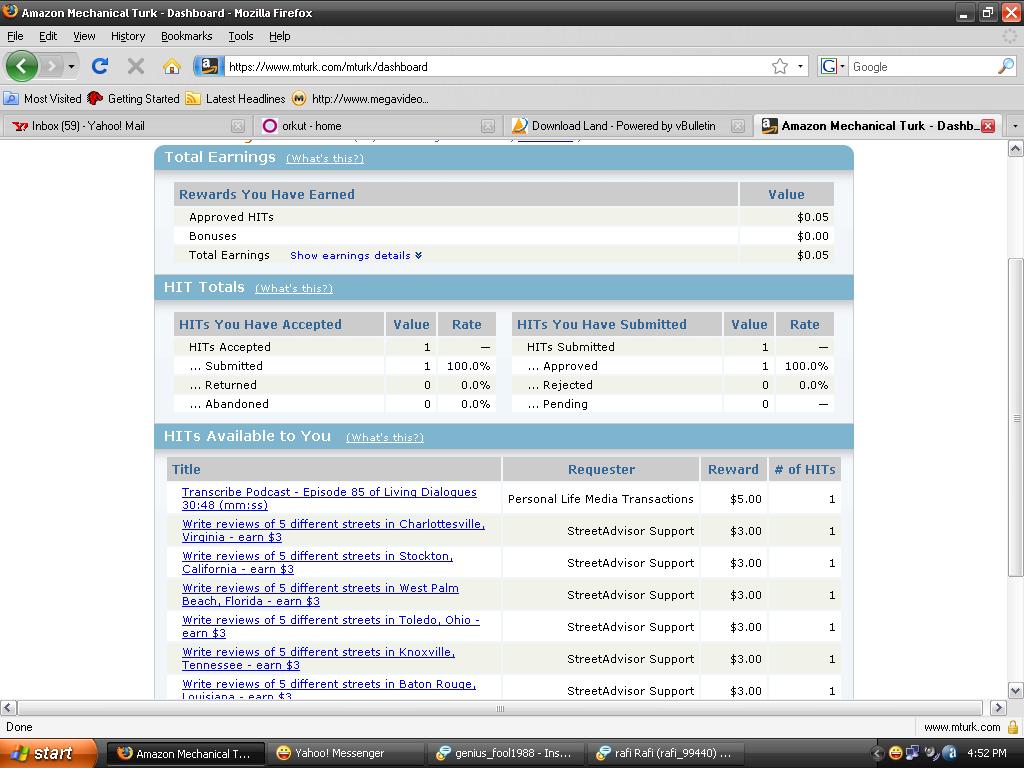Click the vertical scrollbar down arrow
The width and height of the screenshot is (1024, 768).
[x=1016, y=690]
